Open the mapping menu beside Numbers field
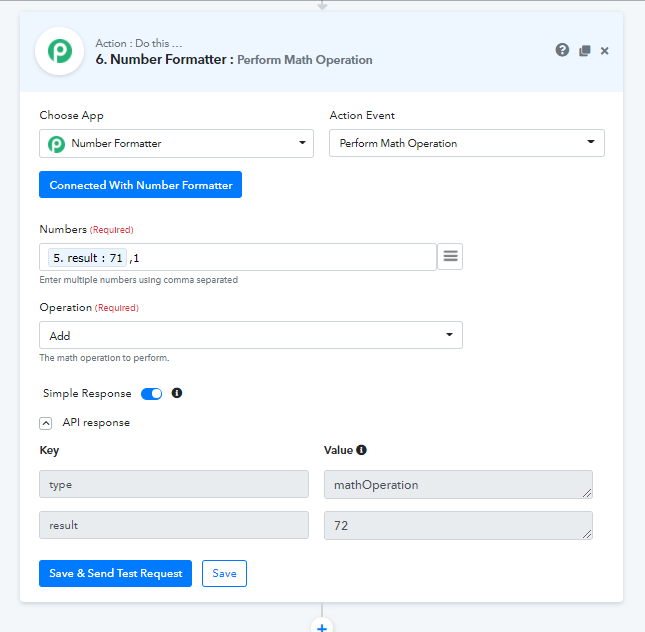This screenshot has height=632, width=645. tap(450, 257)
